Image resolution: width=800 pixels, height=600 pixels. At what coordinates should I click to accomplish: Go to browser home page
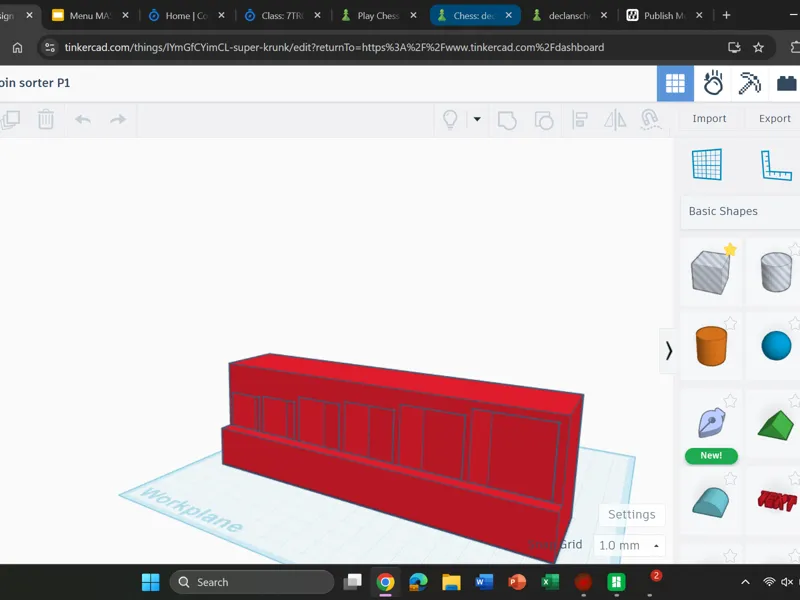(17, 47)
